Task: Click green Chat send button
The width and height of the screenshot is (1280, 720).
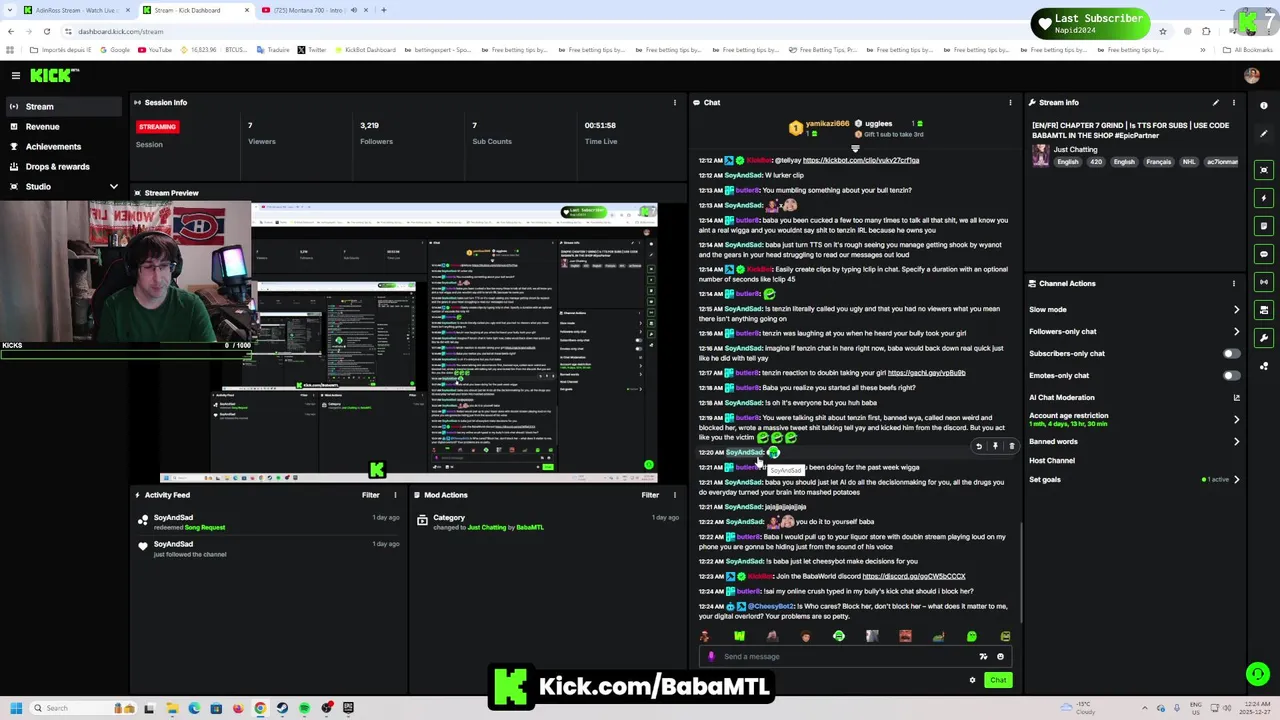Action: point(998,680)
